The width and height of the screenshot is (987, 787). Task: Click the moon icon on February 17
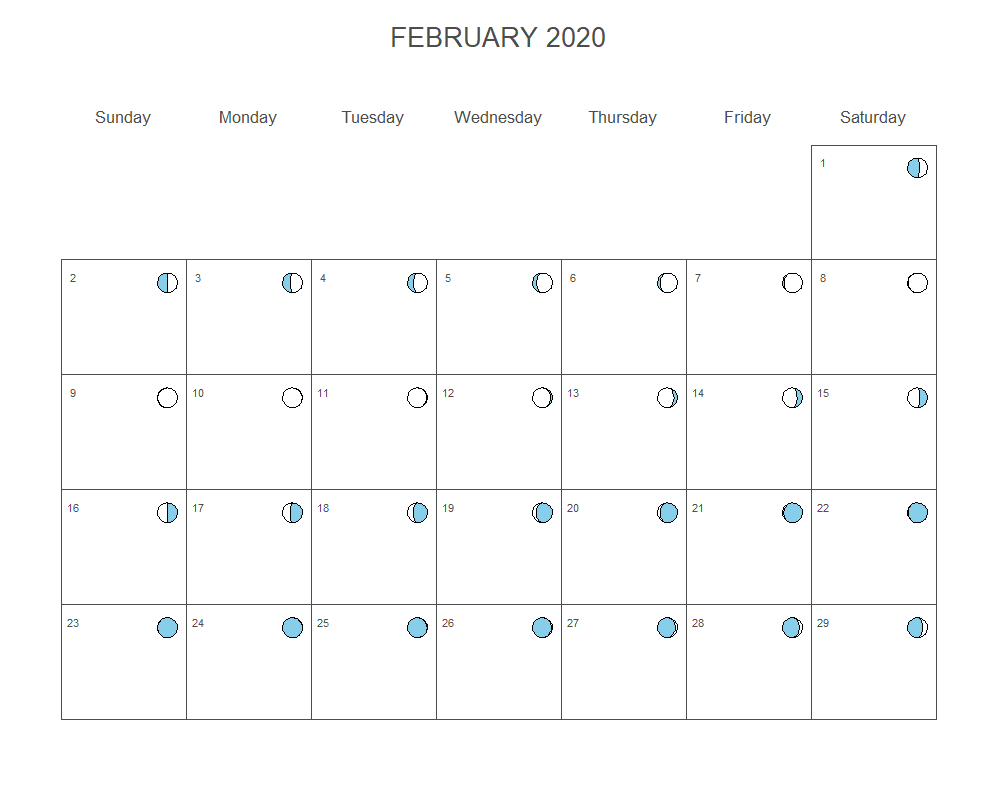pos(292,512)
